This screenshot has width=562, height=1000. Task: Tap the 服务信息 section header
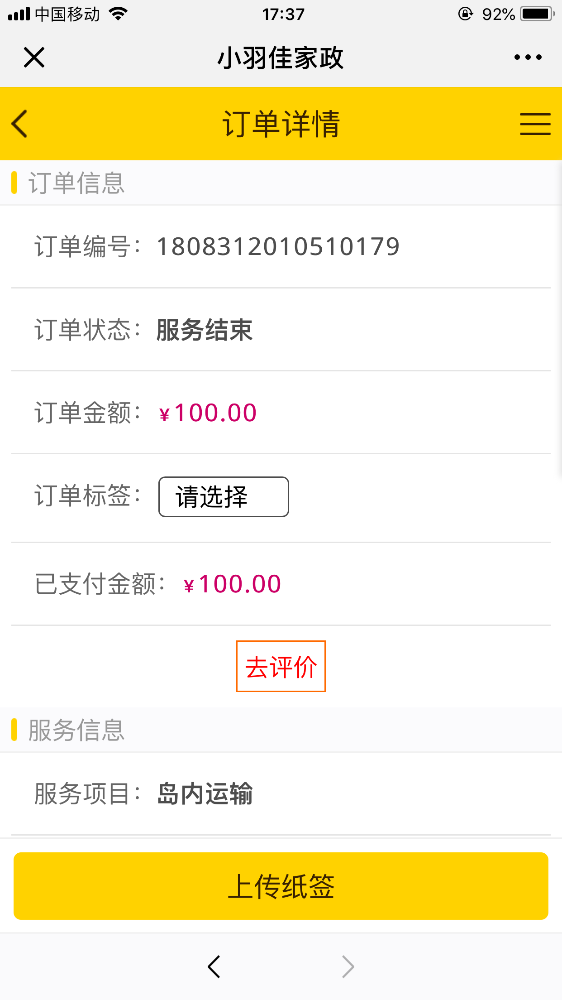[281, 730]
